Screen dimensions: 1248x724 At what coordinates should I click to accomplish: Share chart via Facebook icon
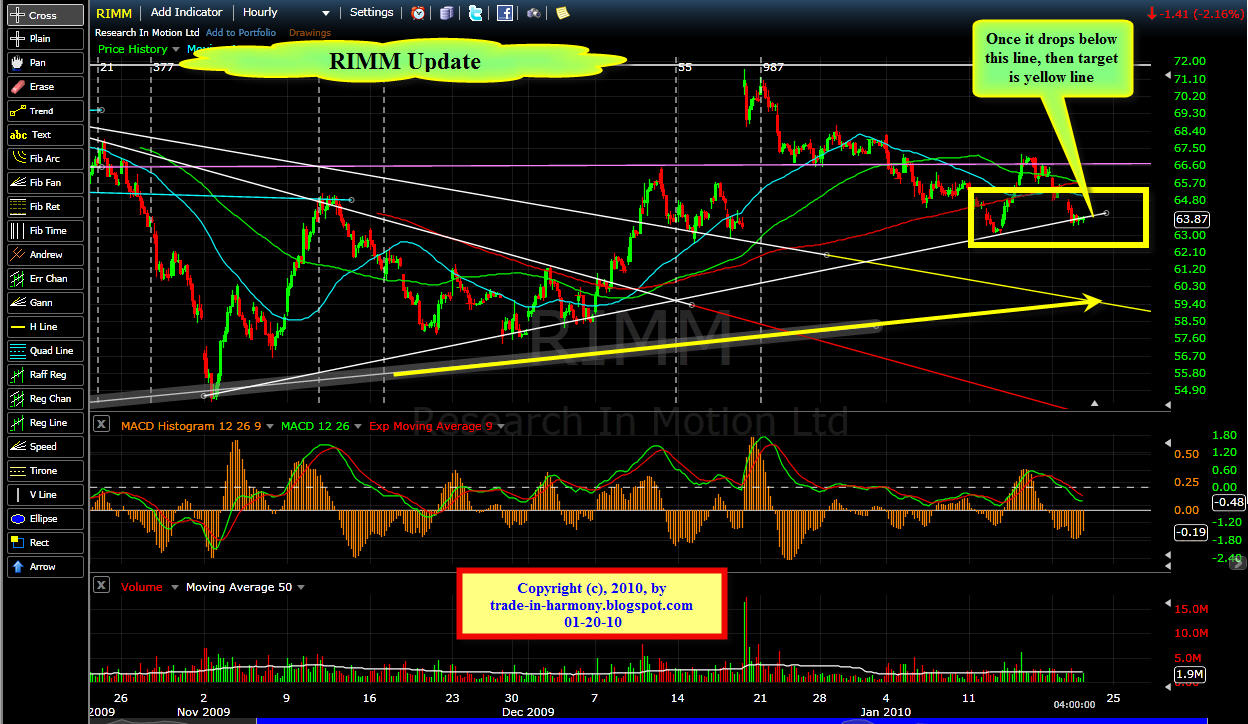pyautogui.click(x=505, y=13)
